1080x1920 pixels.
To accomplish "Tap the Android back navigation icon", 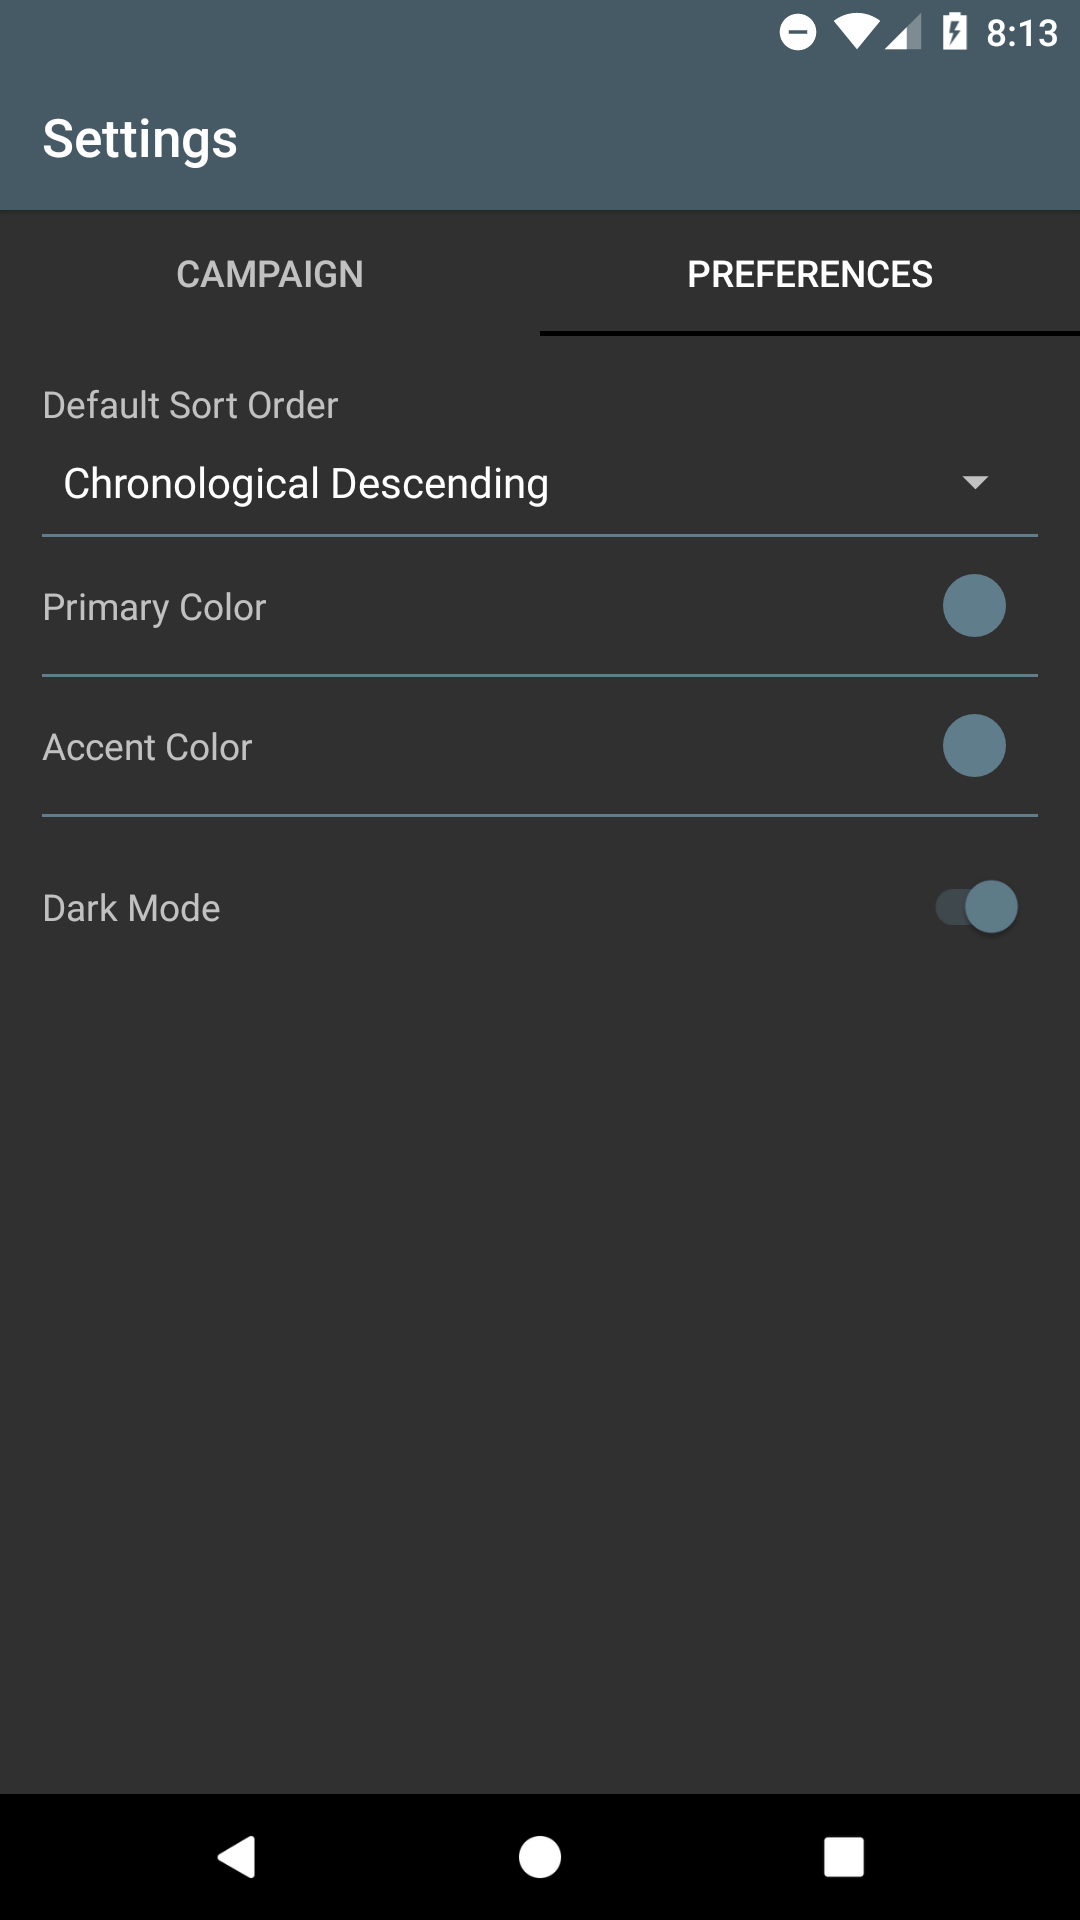I will coord(237,1857).
